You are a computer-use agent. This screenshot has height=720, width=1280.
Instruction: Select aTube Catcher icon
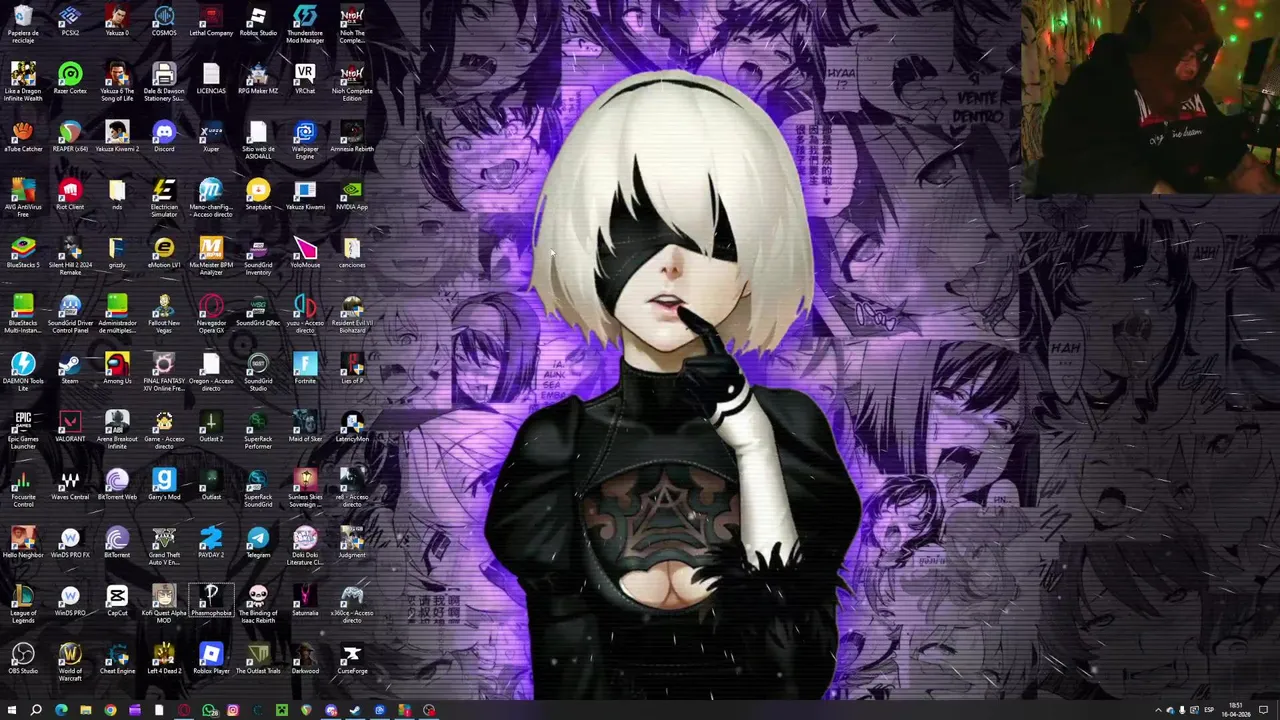coord(23,137)
